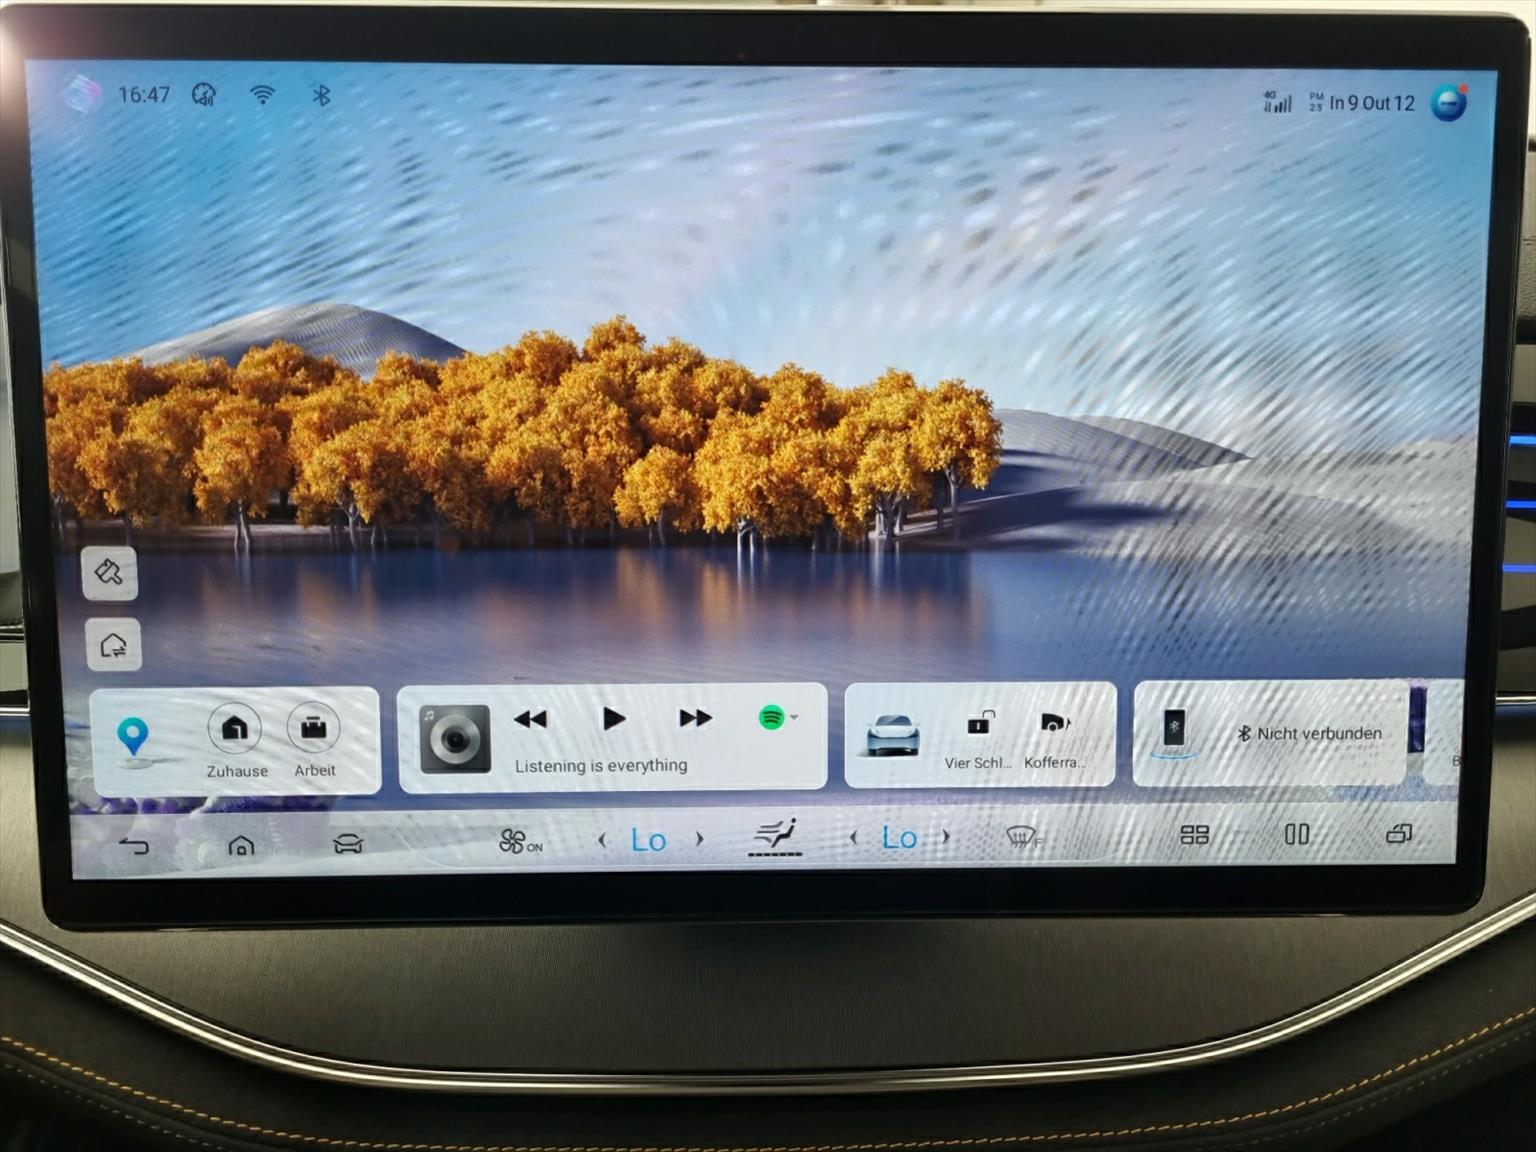Image resolution: width=1536 pixels, height=1152 pixels.
Task: Tap passenger side temperature Lo value
Action: [x=899, y=838]
